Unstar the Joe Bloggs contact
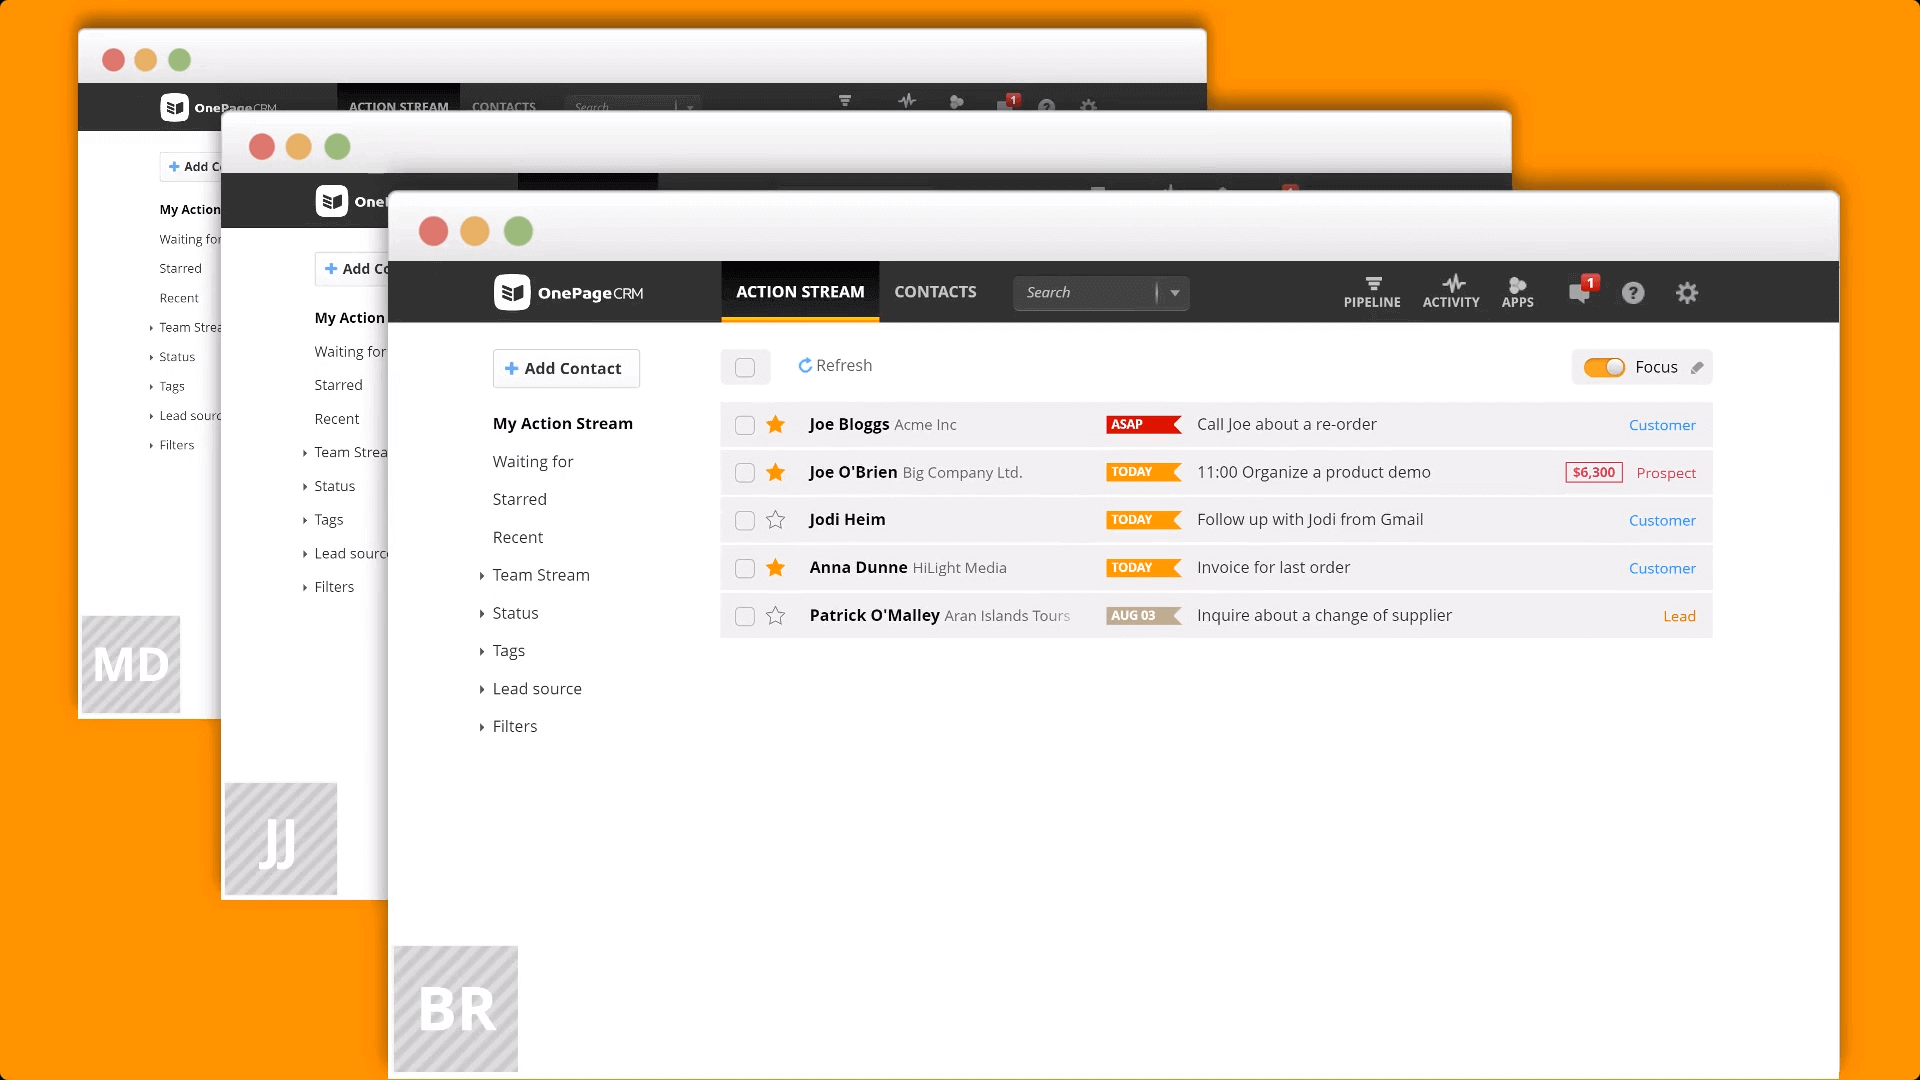Viewport: 1920px width, 1080px height. [x=775, y=425]
